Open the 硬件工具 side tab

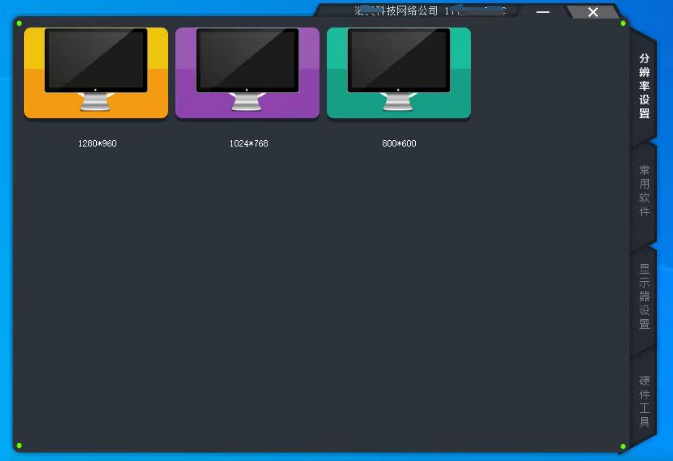644,401
